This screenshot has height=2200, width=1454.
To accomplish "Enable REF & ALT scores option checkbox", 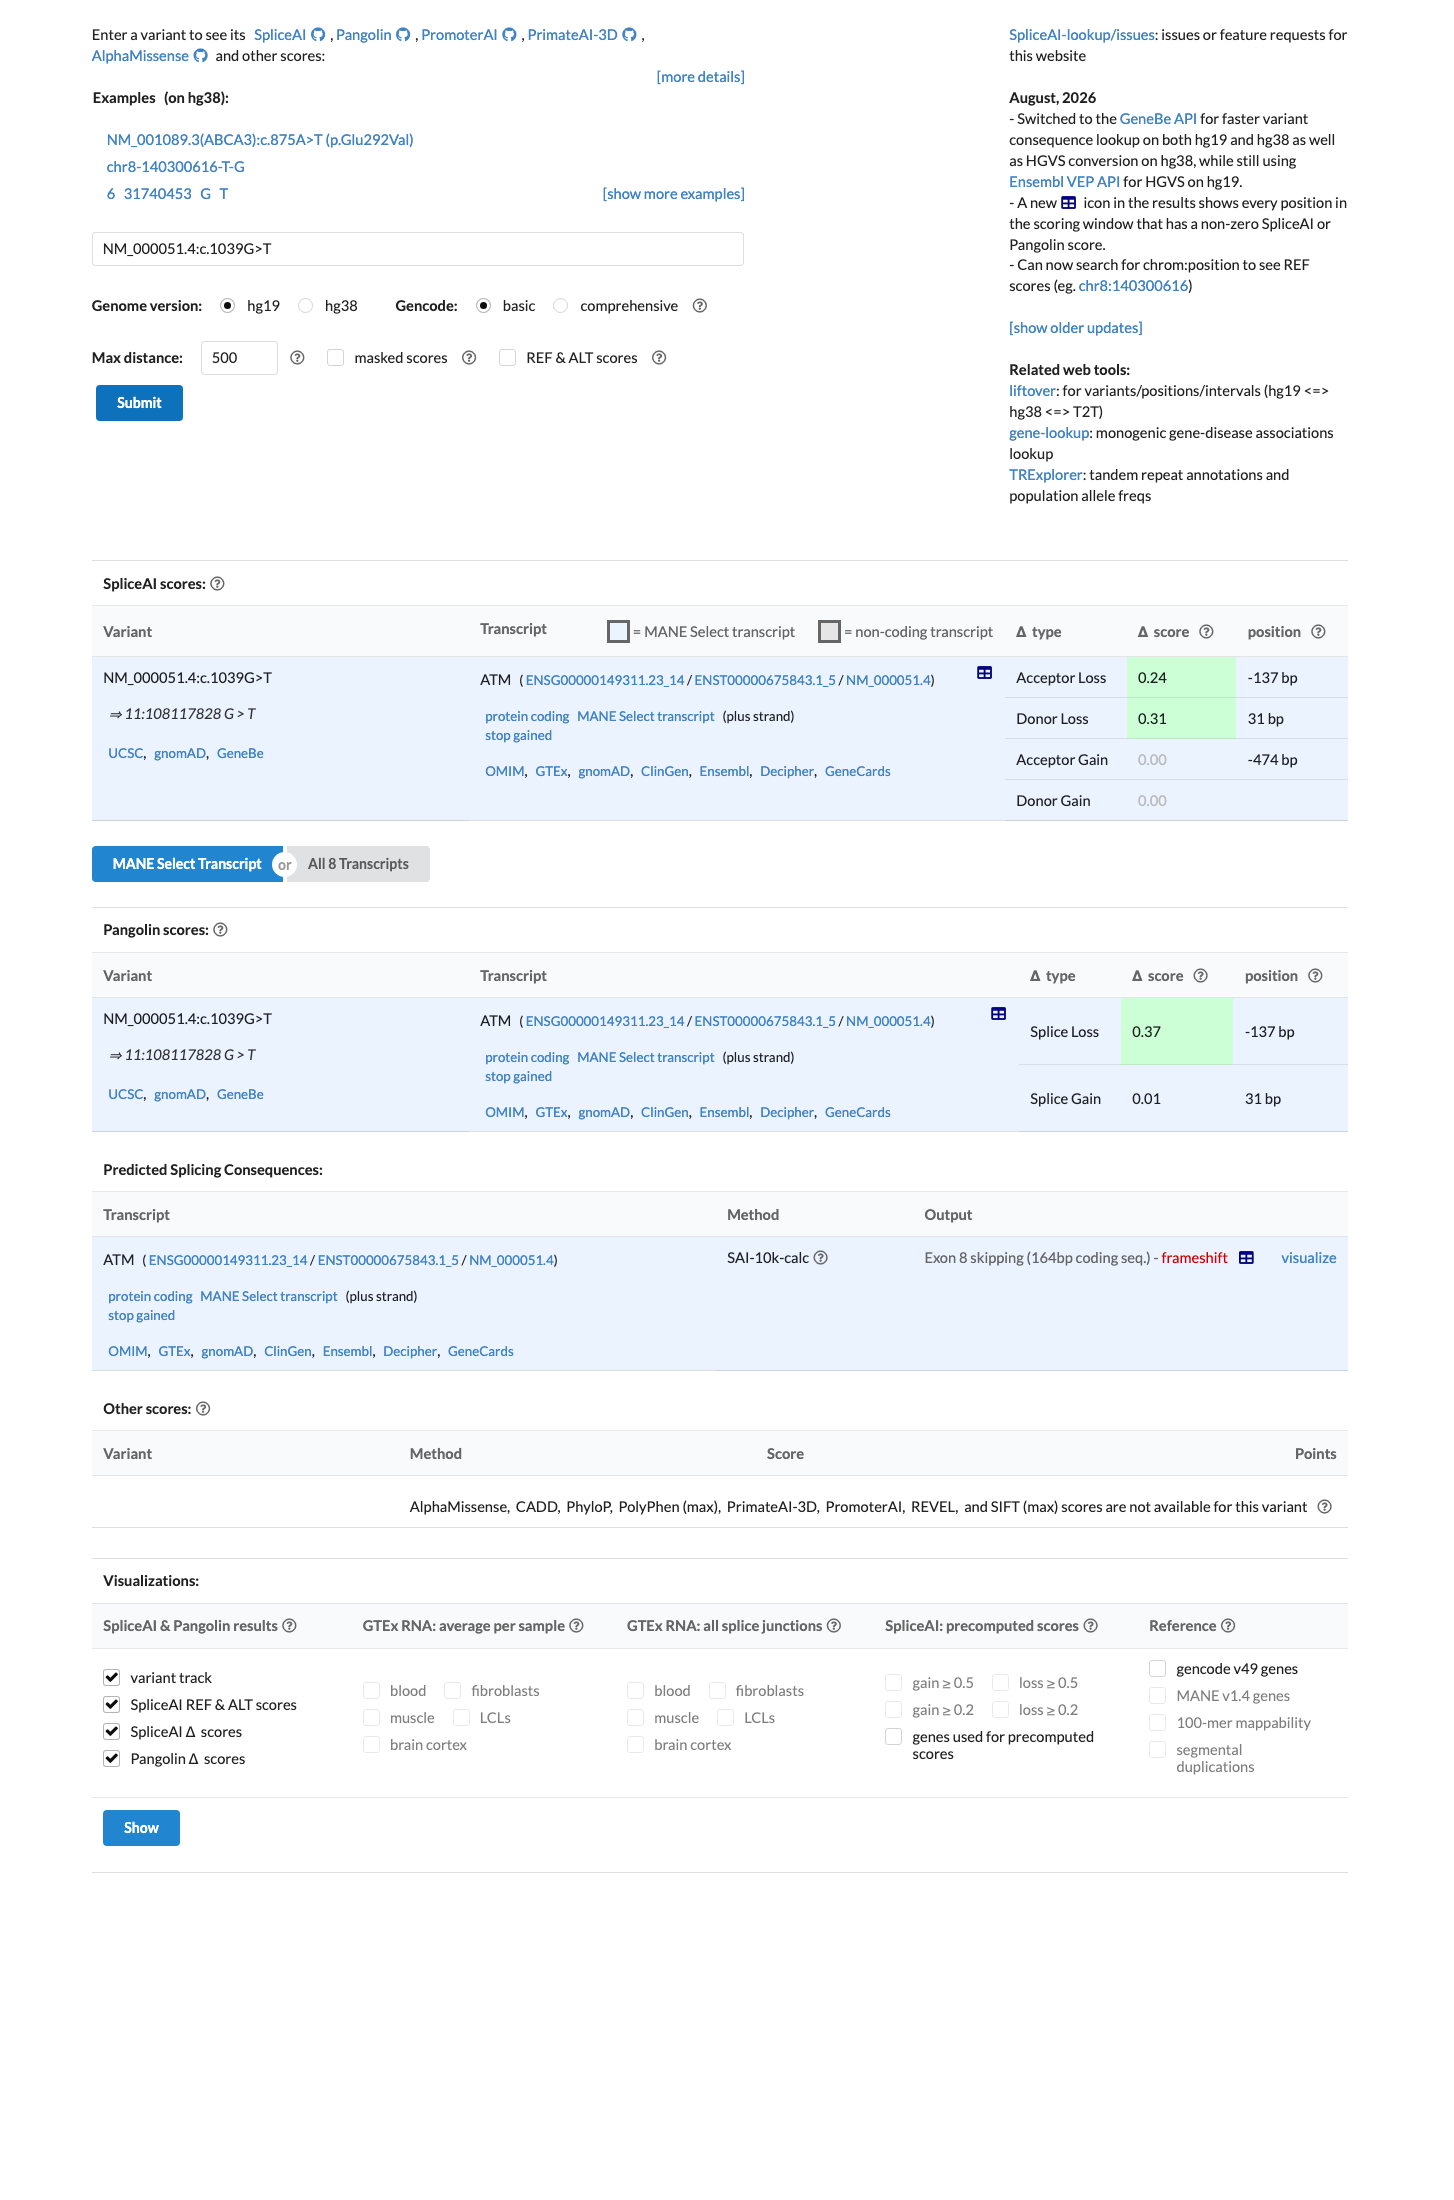I will pyautogui.click(x=508, y=358).
